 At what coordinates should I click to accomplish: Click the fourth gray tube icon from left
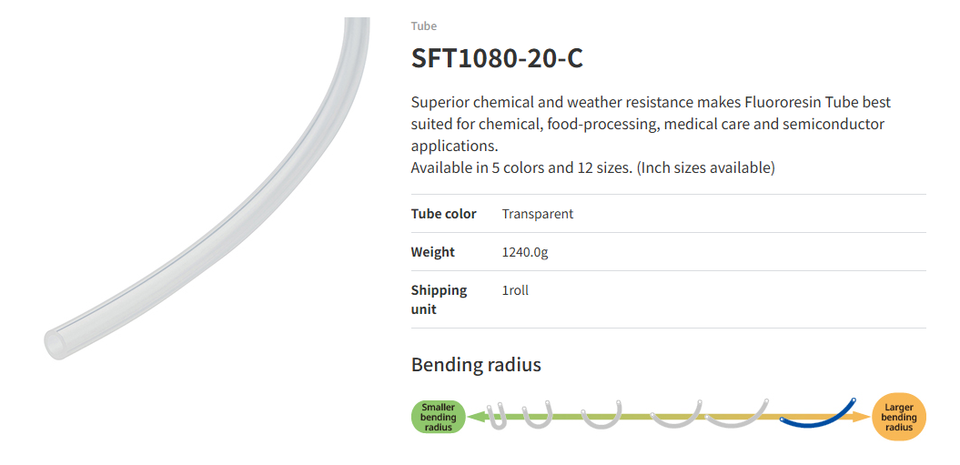pos(674,415)
